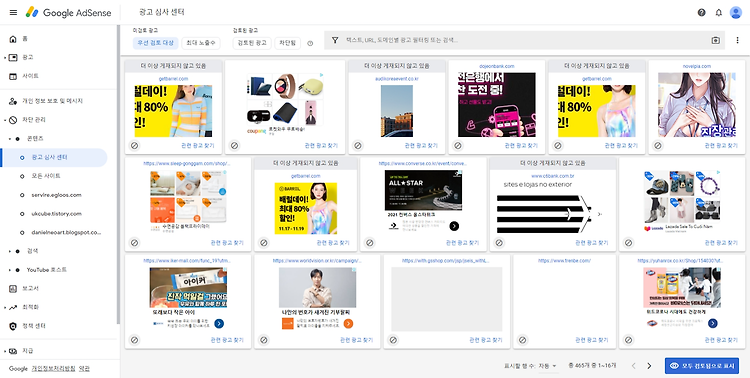Expand the 지급 (Payments) sidebar section
Screen dimensions: 750x378
pyautogui.click(x=5, y=351)
